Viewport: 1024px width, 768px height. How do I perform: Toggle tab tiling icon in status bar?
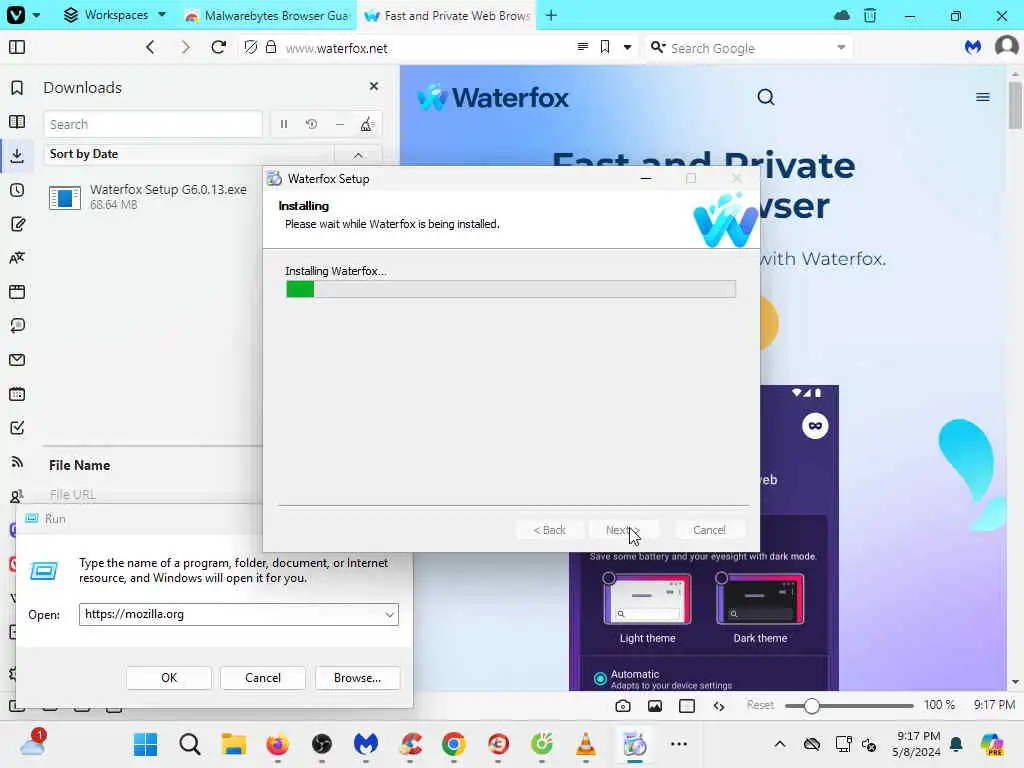pos(686,706)
